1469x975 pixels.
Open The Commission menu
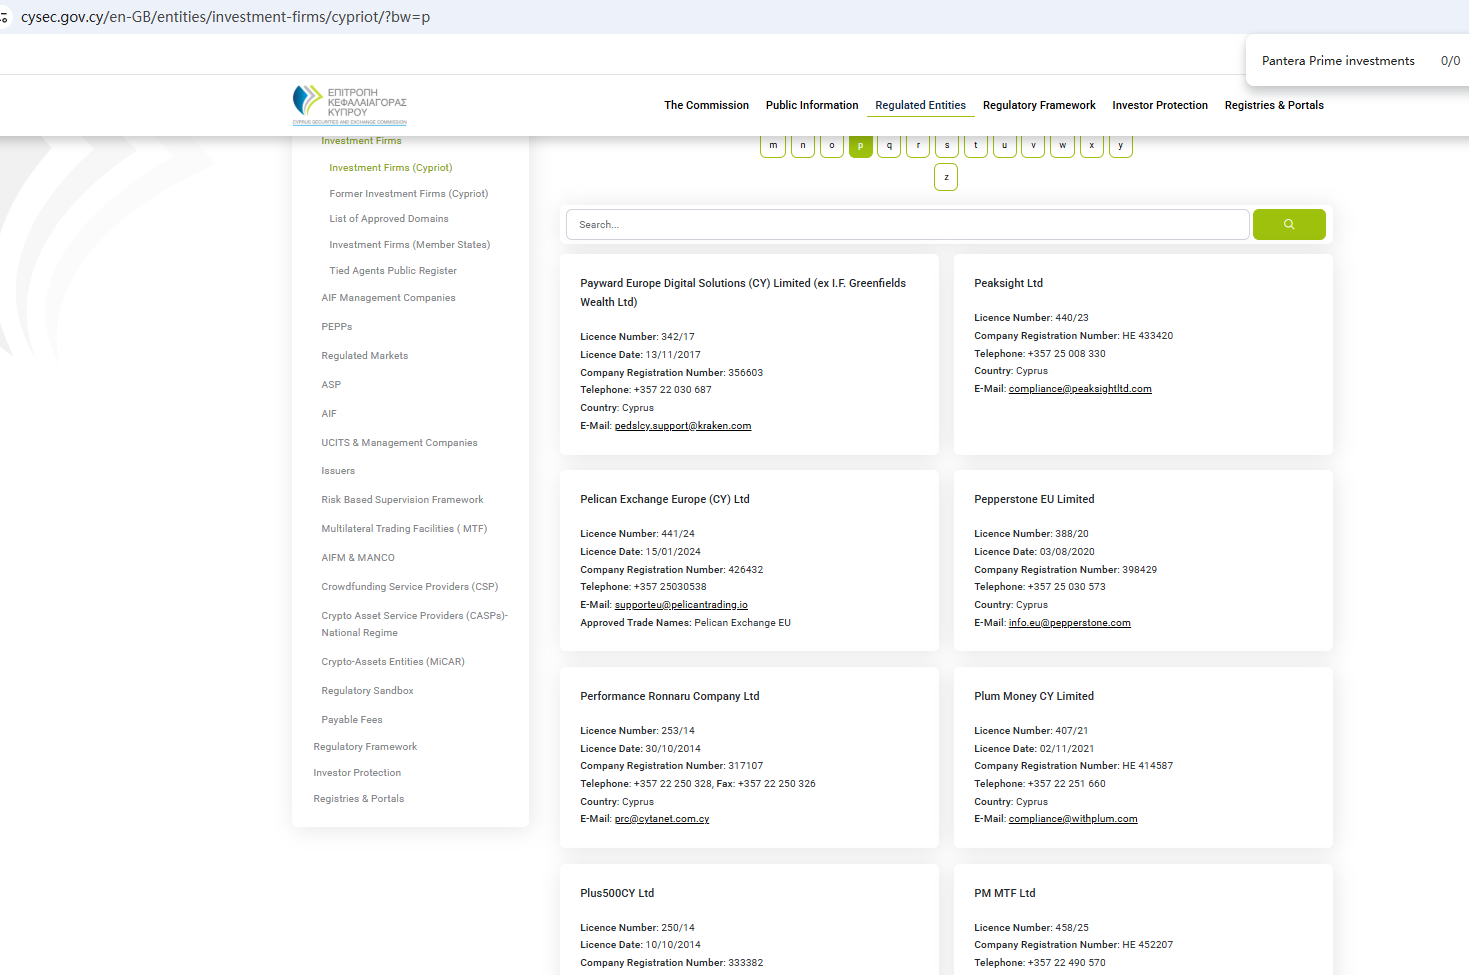[x=706, y=105]
